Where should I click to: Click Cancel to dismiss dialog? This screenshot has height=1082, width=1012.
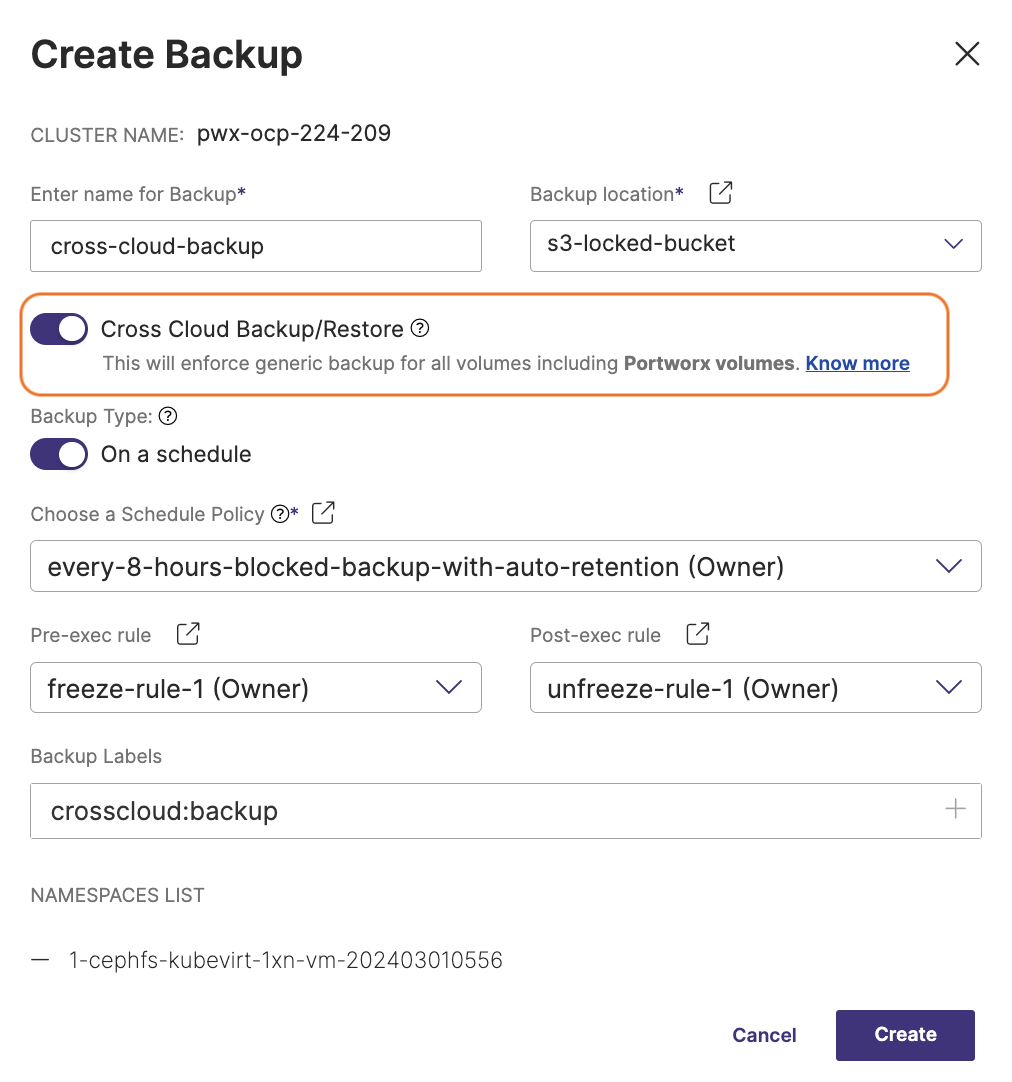[764, 1035]
